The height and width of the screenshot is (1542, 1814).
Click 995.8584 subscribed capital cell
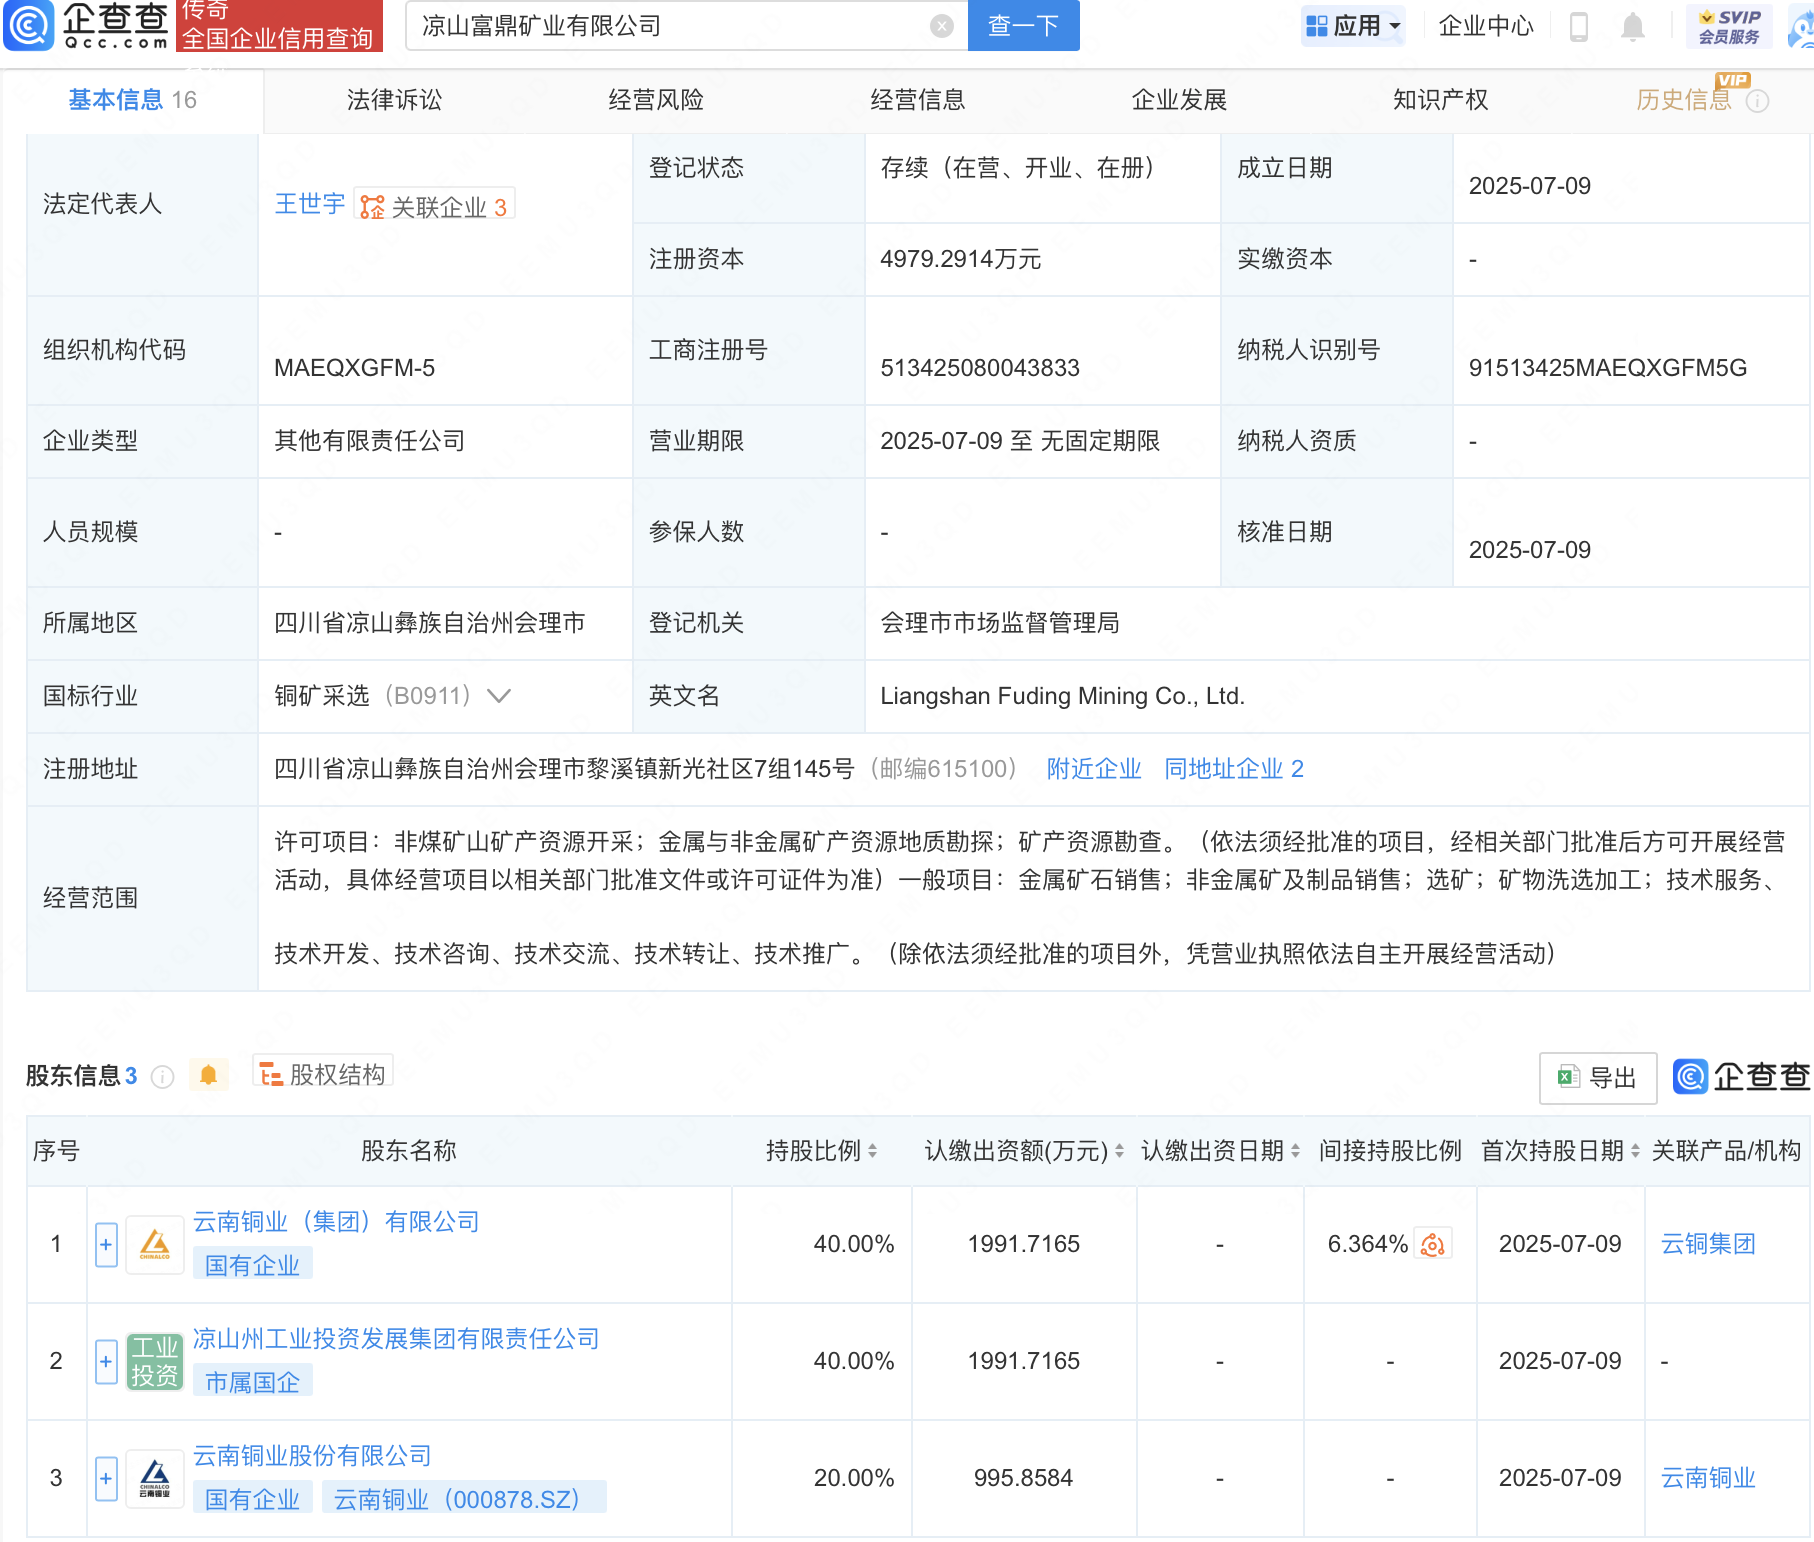point(1024,1478)
